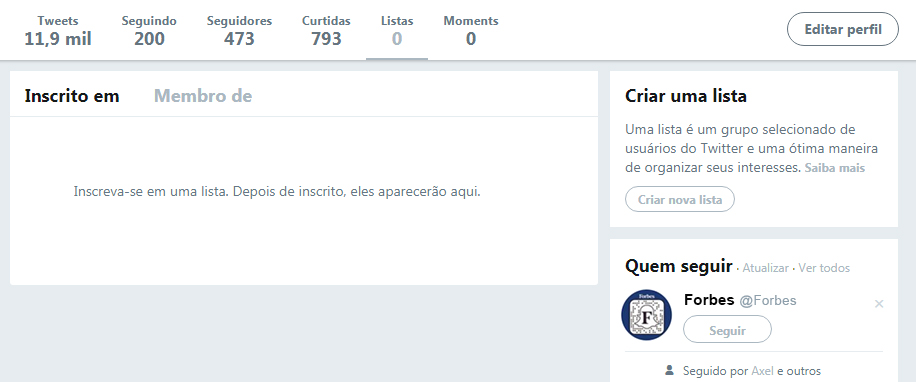Image resolution: width=916 pixels, height=382 pixels.
Task: Dismiss the Forbes suggestion with the X
Action: [879, 304]
